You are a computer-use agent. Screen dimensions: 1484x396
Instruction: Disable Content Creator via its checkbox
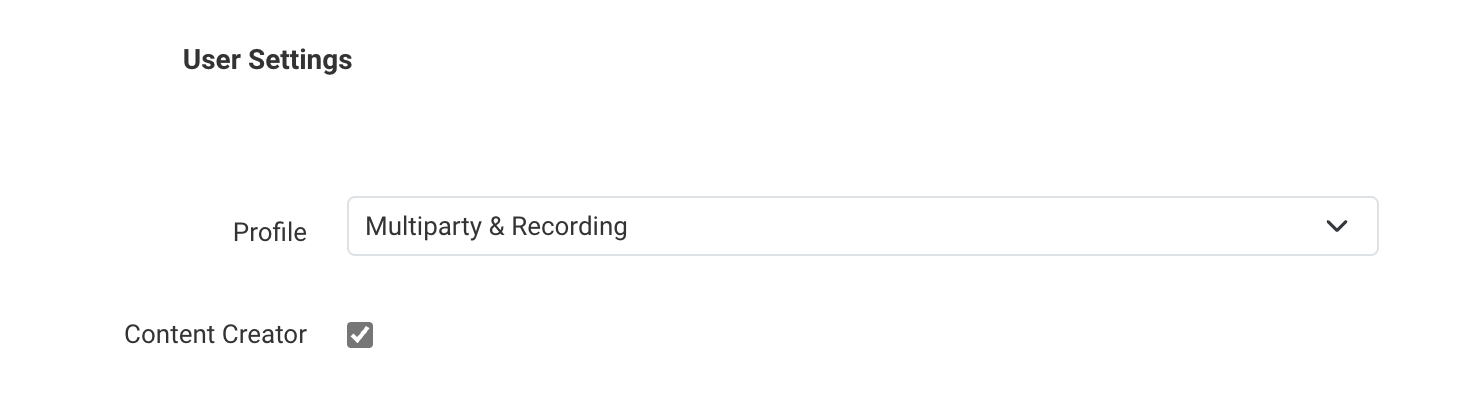click(360, 335)
